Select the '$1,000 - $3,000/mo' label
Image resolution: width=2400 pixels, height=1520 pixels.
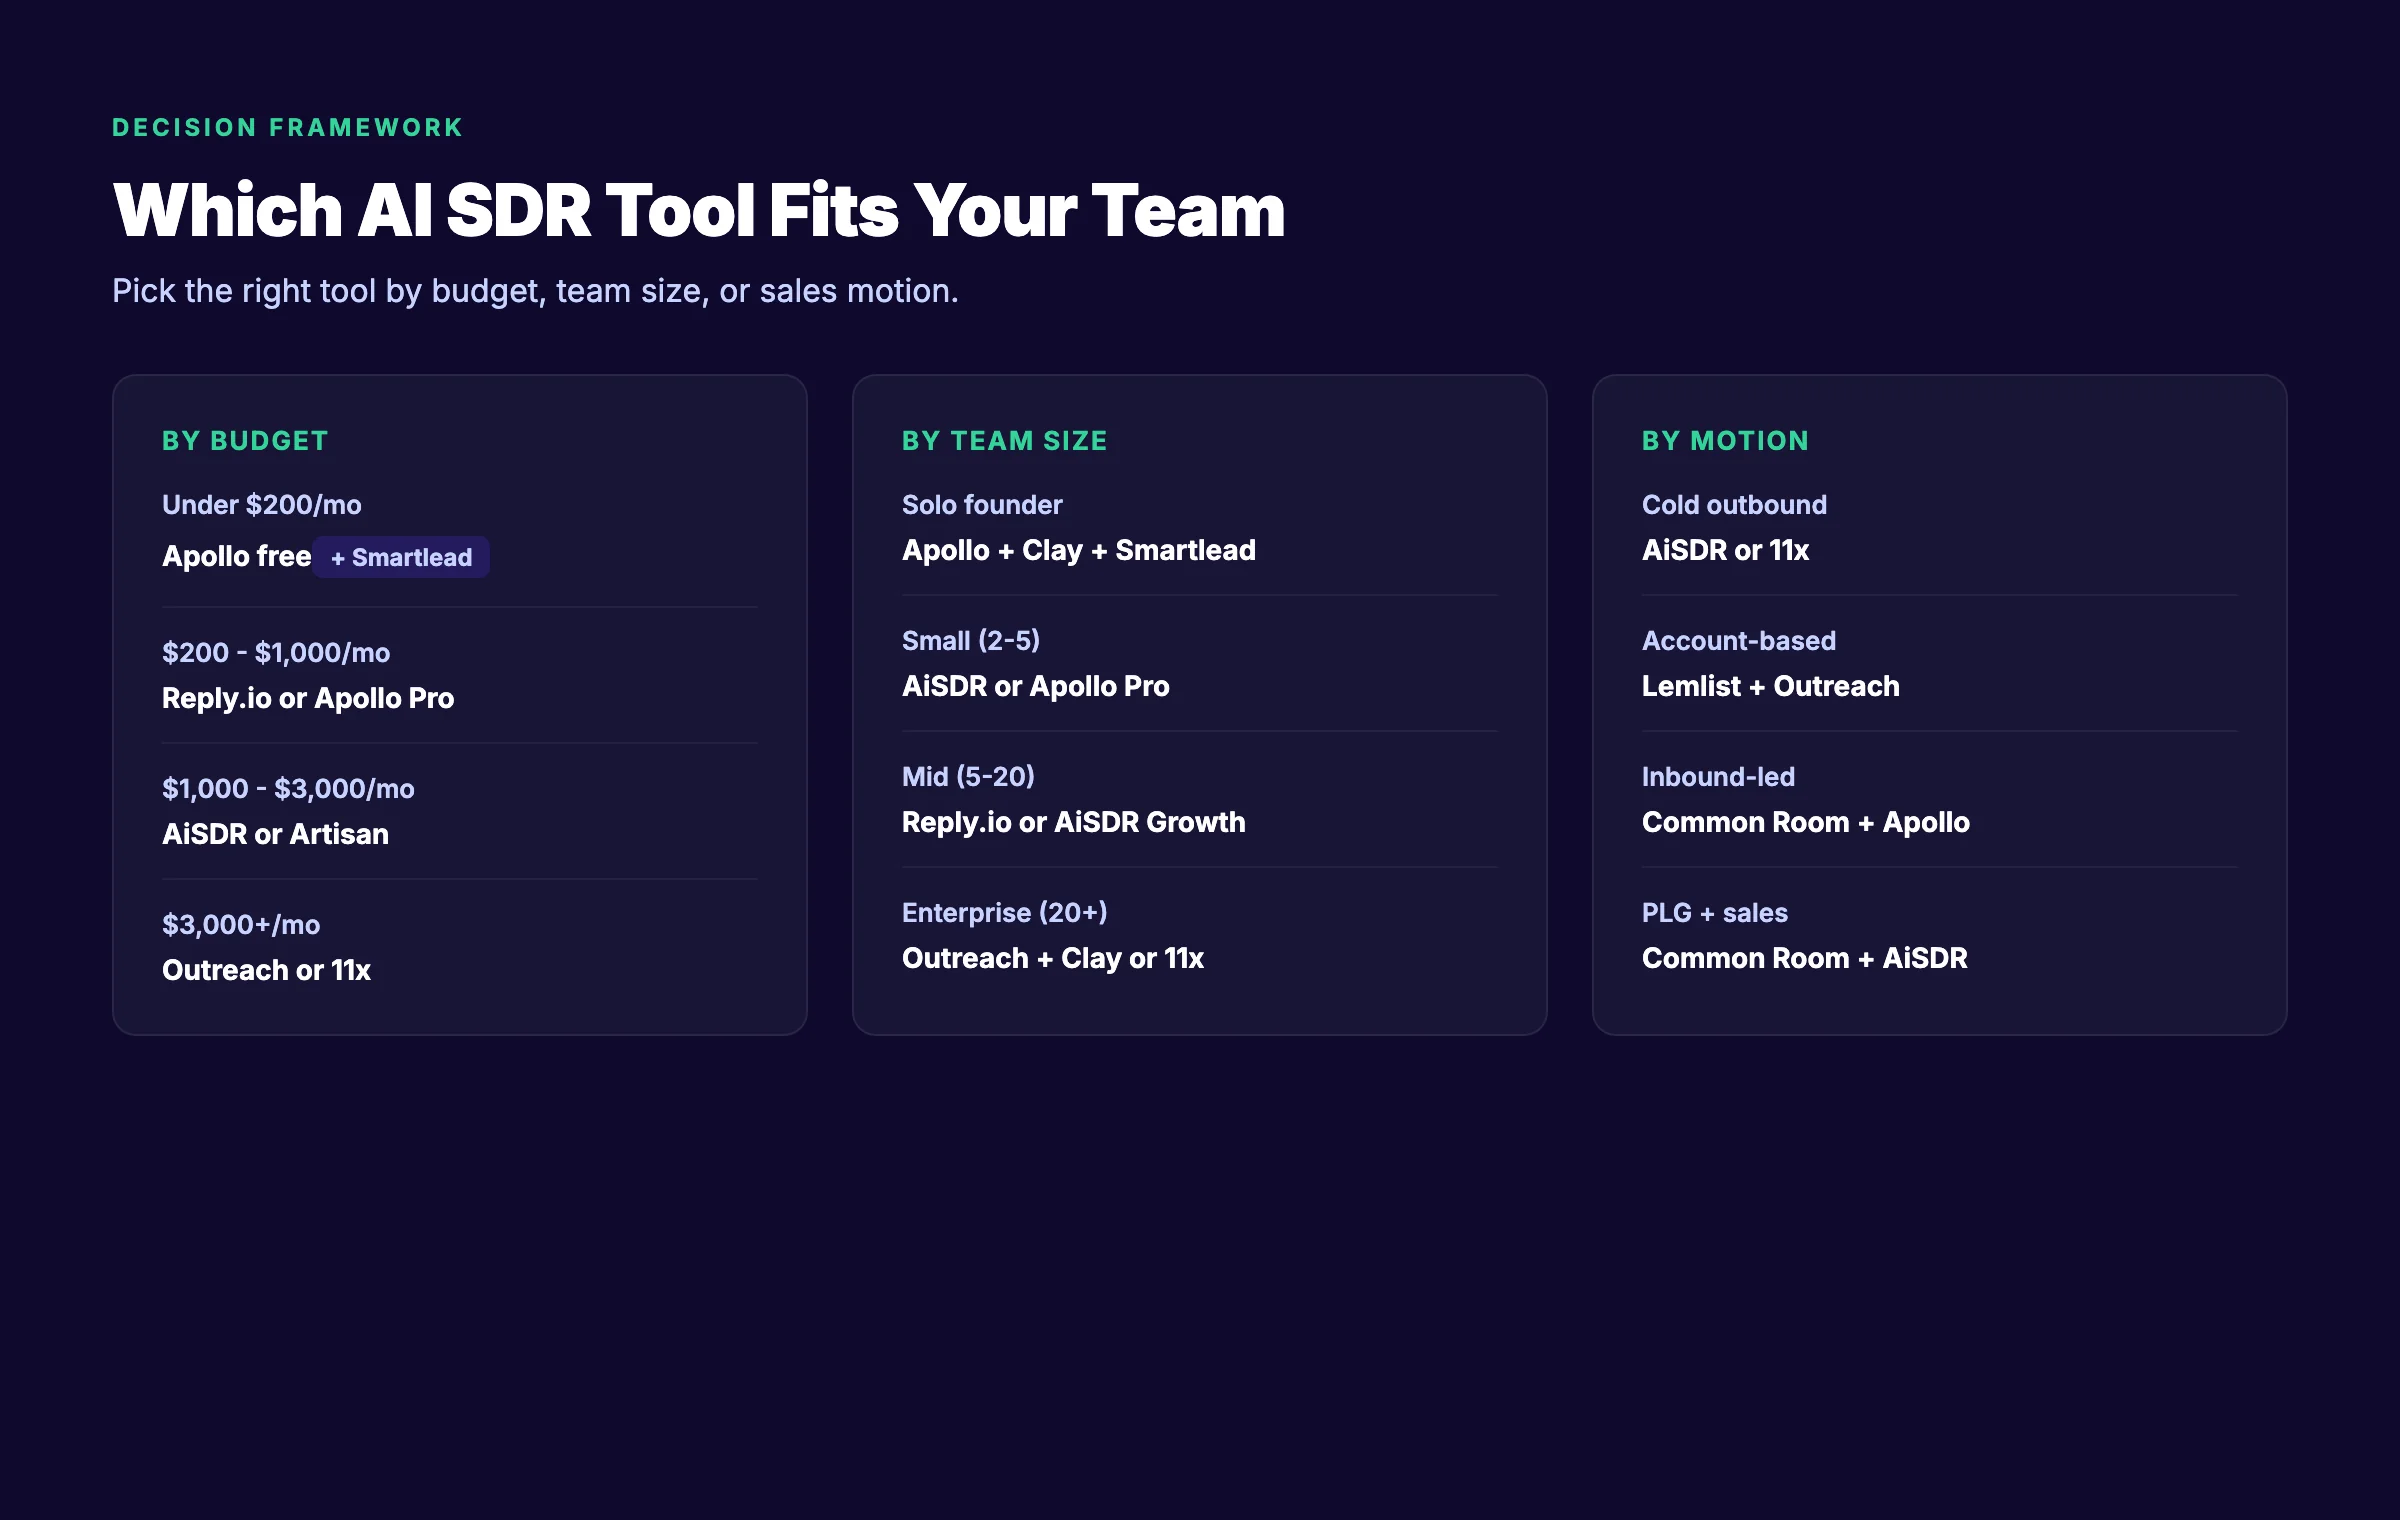click(x=288, y=789)
